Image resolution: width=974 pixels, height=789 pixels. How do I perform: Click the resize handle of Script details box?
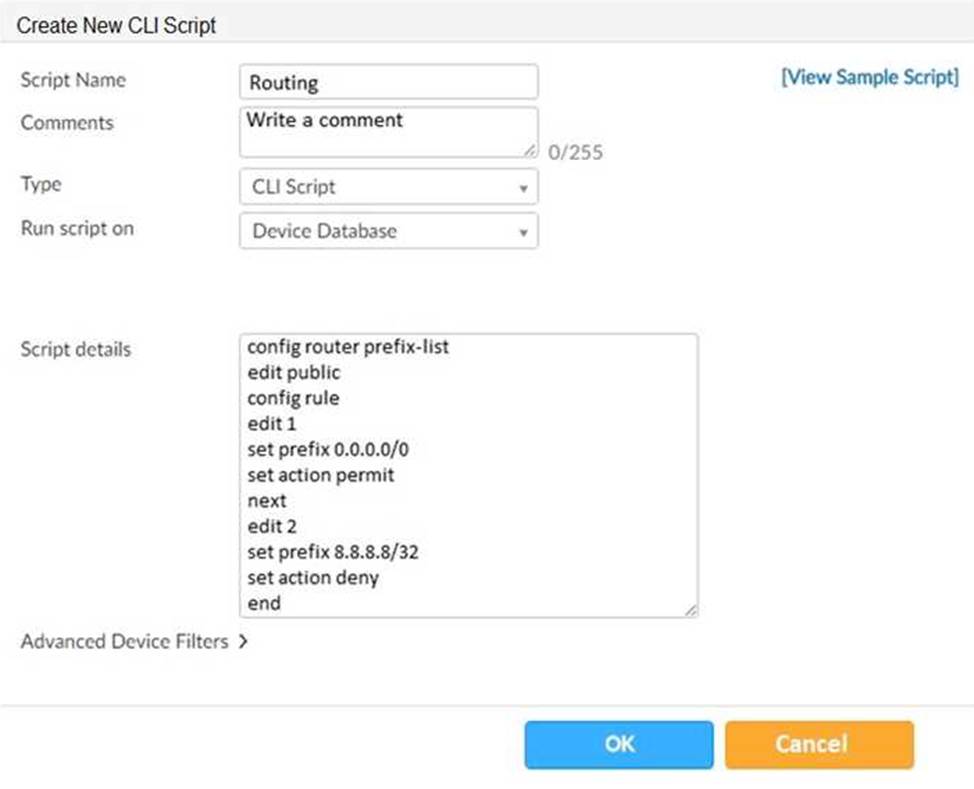(691, 610)
